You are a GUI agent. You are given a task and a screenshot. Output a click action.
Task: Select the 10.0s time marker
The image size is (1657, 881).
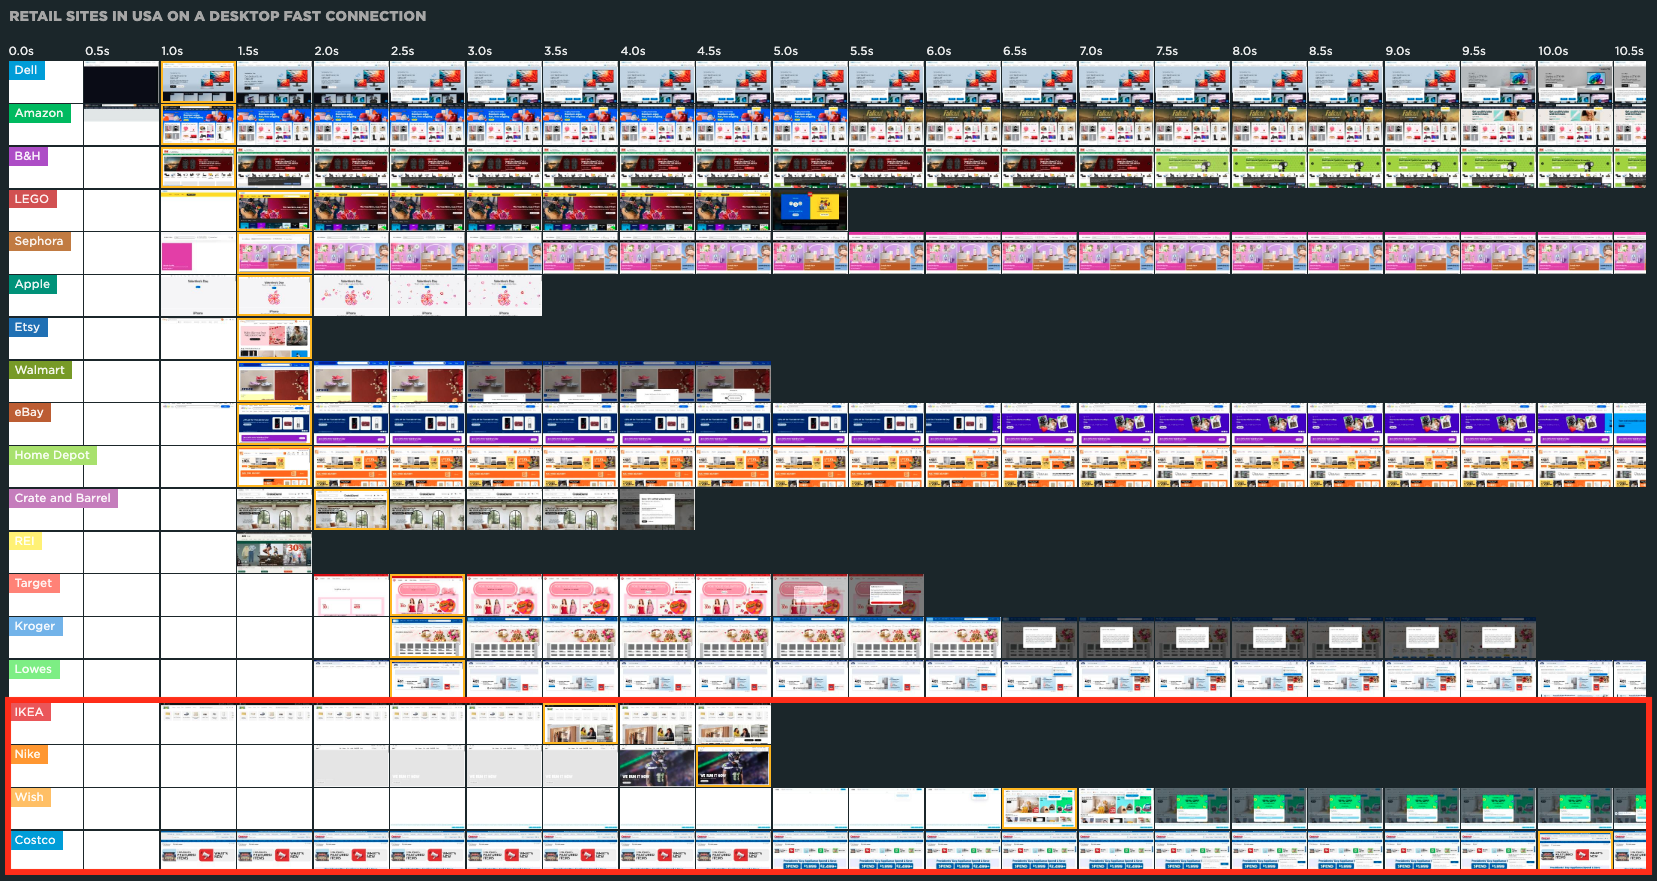pyautogui.click(x=1552, y=51)
